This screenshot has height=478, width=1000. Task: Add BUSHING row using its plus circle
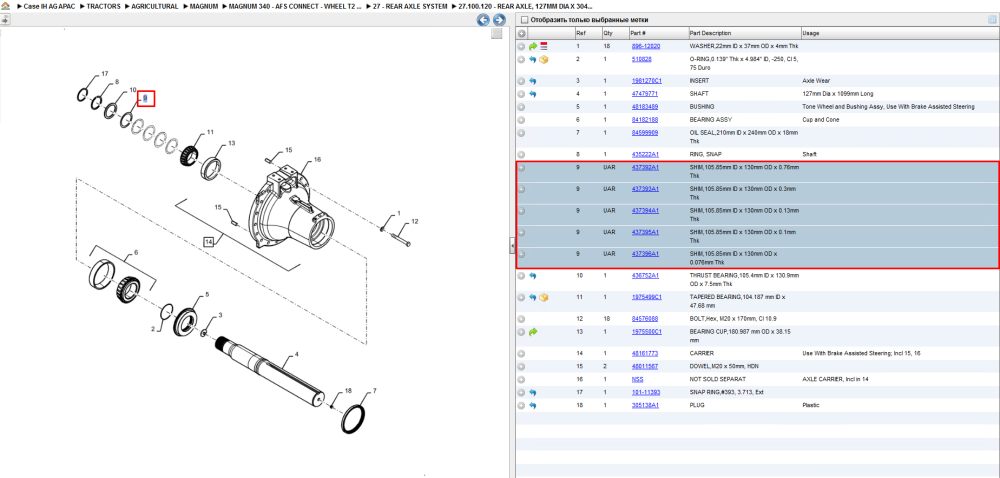(x=522, y=106)
